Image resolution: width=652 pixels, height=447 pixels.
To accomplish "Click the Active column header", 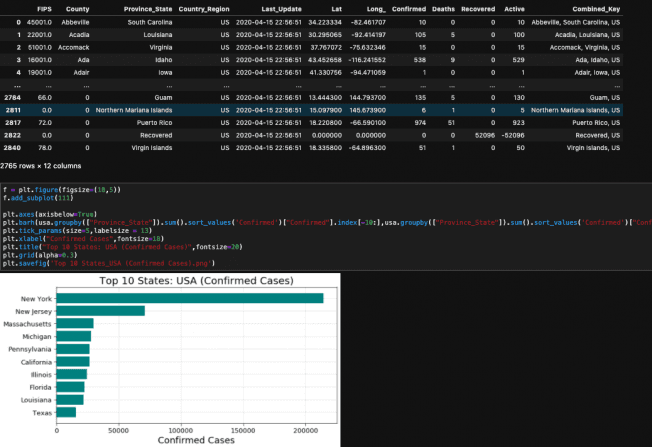I will (x=514, y=9).
